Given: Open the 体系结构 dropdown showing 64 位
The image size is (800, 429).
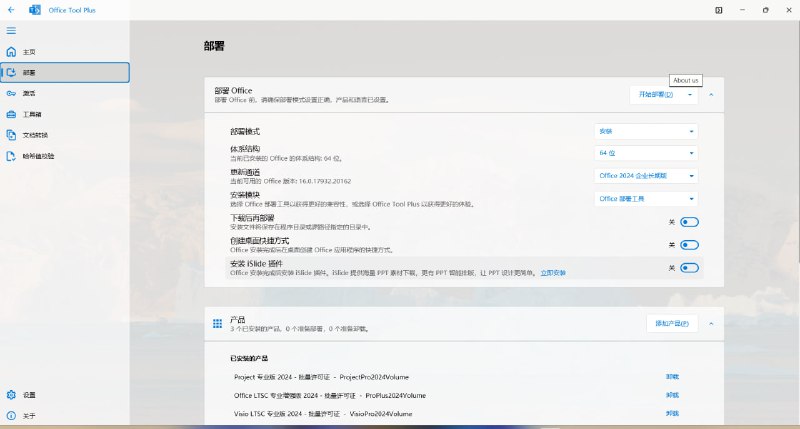Looking at the screenshot, I should coord(646,153).
